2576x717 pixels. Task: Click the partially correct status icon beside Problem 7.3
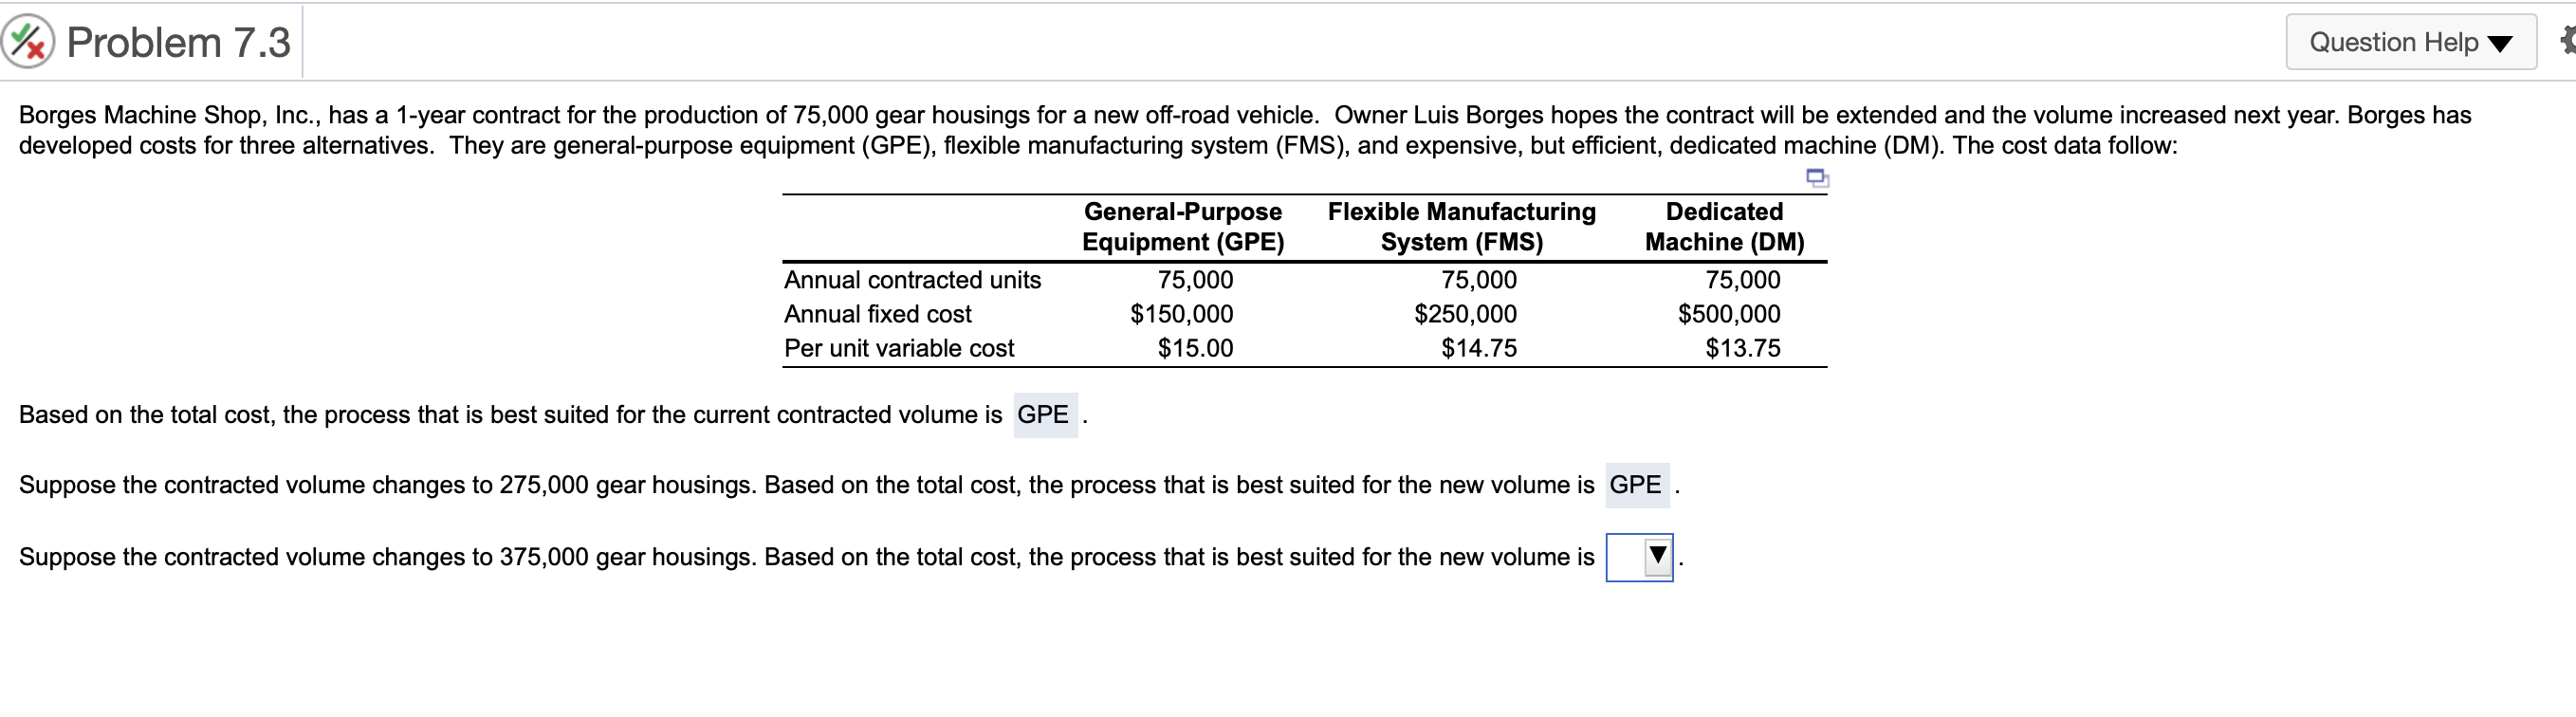28,42
